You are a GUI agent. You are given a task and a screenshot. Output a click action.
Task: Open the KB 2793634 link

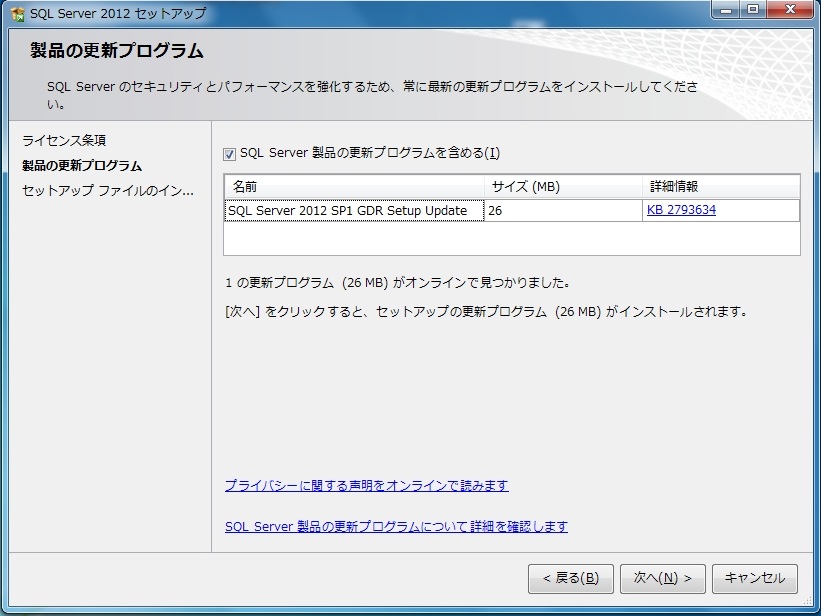[x=681, y=211]
